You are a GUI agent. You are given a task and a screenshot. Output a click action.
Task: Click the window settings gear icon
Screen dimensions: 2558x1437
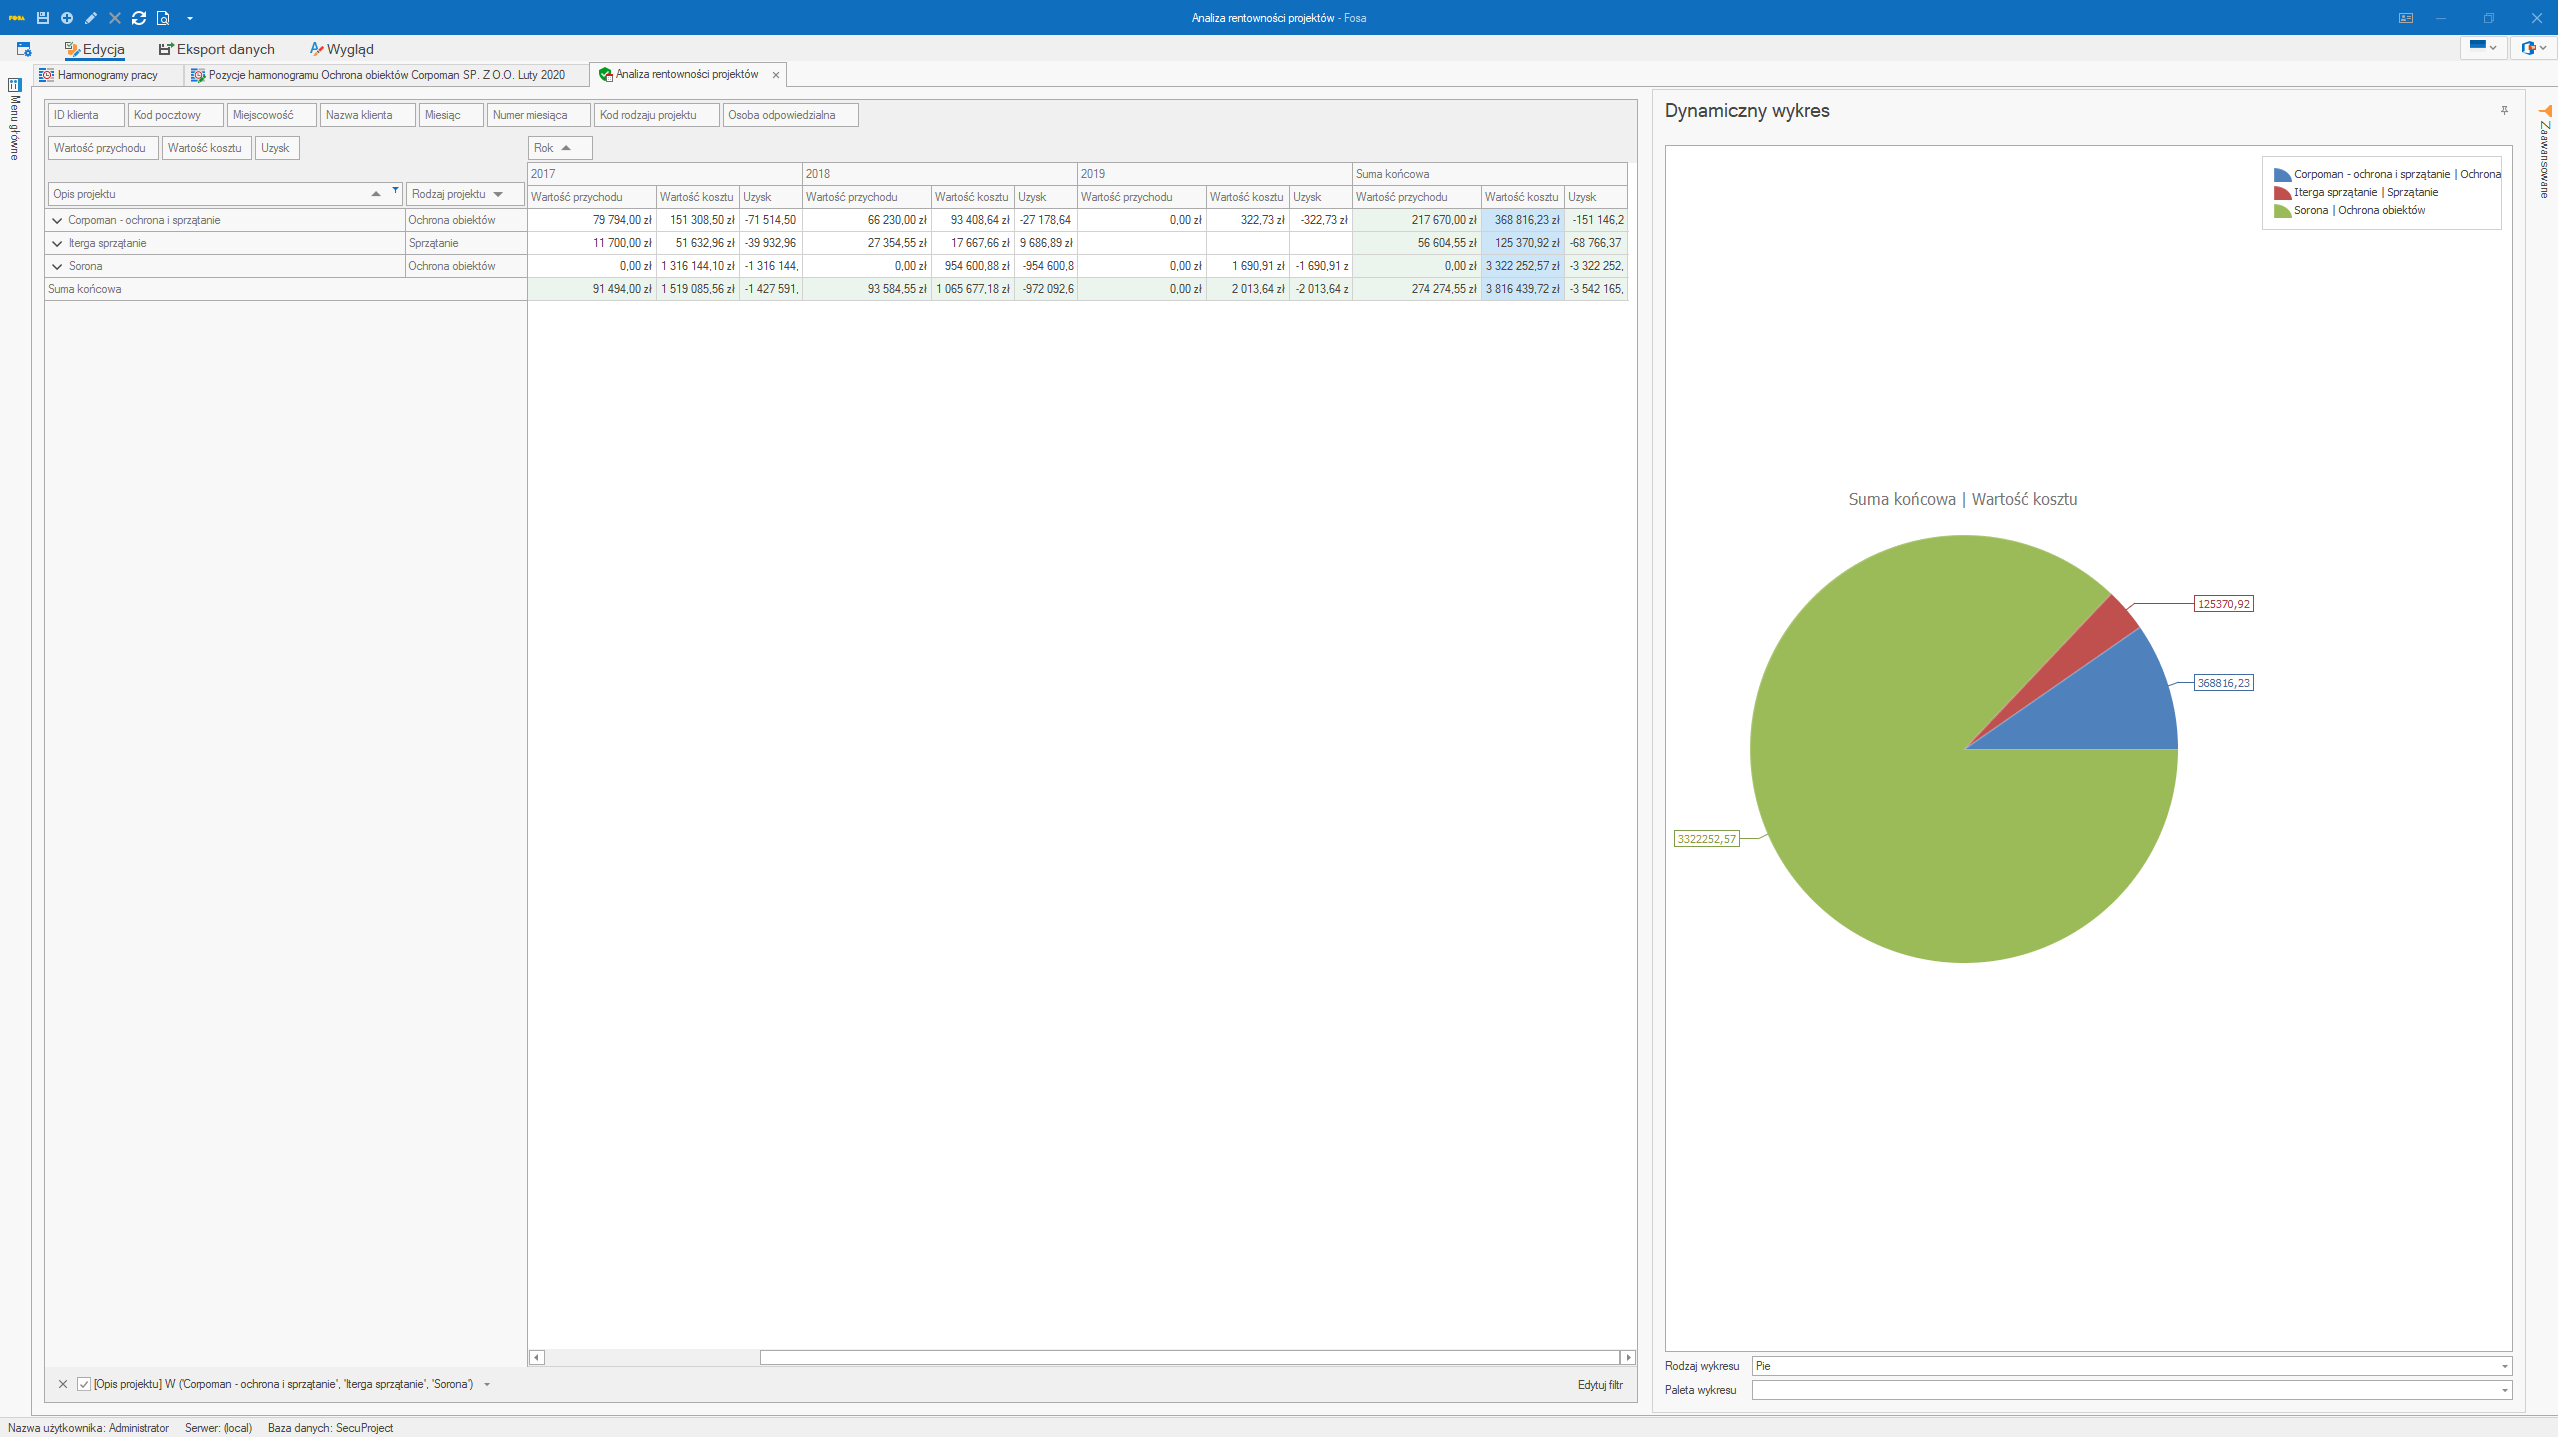click(x=24, y=49)
